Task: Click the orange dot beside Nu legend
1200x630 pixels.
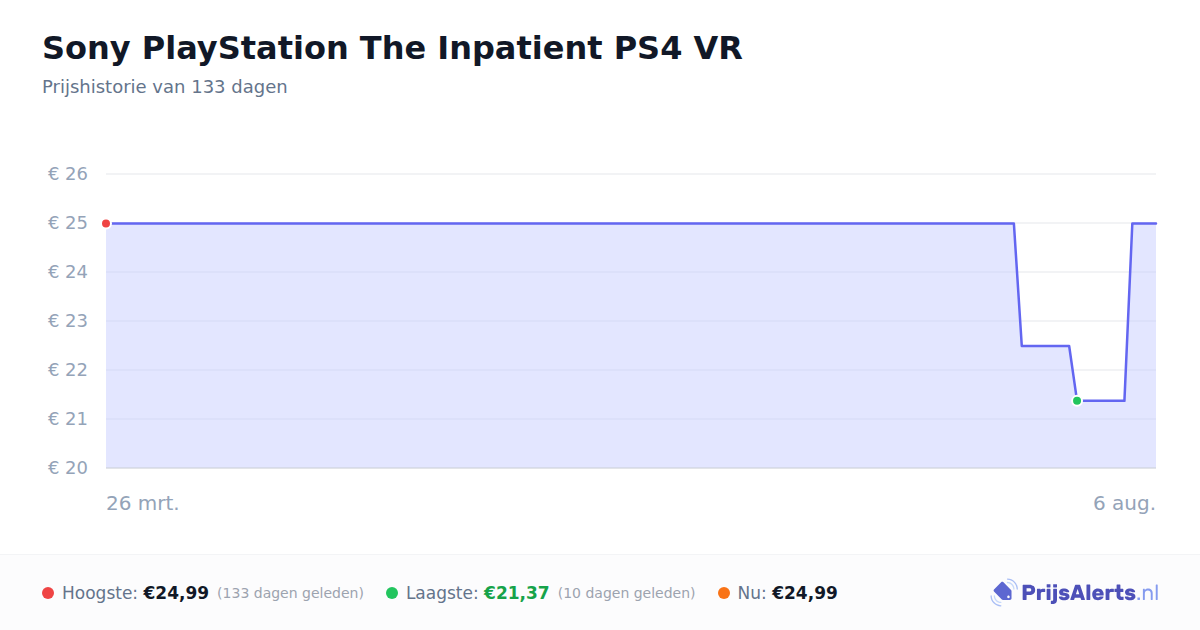Action: click(x=724, y=593)
